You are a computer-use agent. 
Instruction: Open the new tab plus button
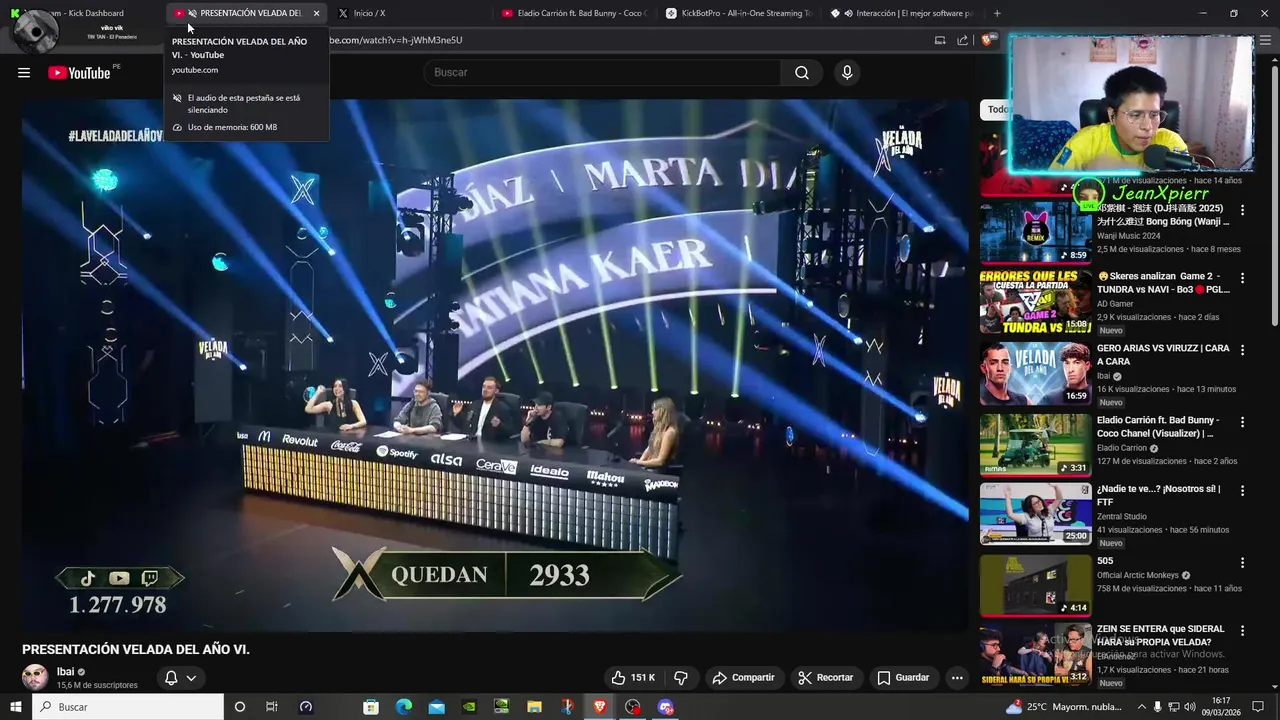pos(997,13)
